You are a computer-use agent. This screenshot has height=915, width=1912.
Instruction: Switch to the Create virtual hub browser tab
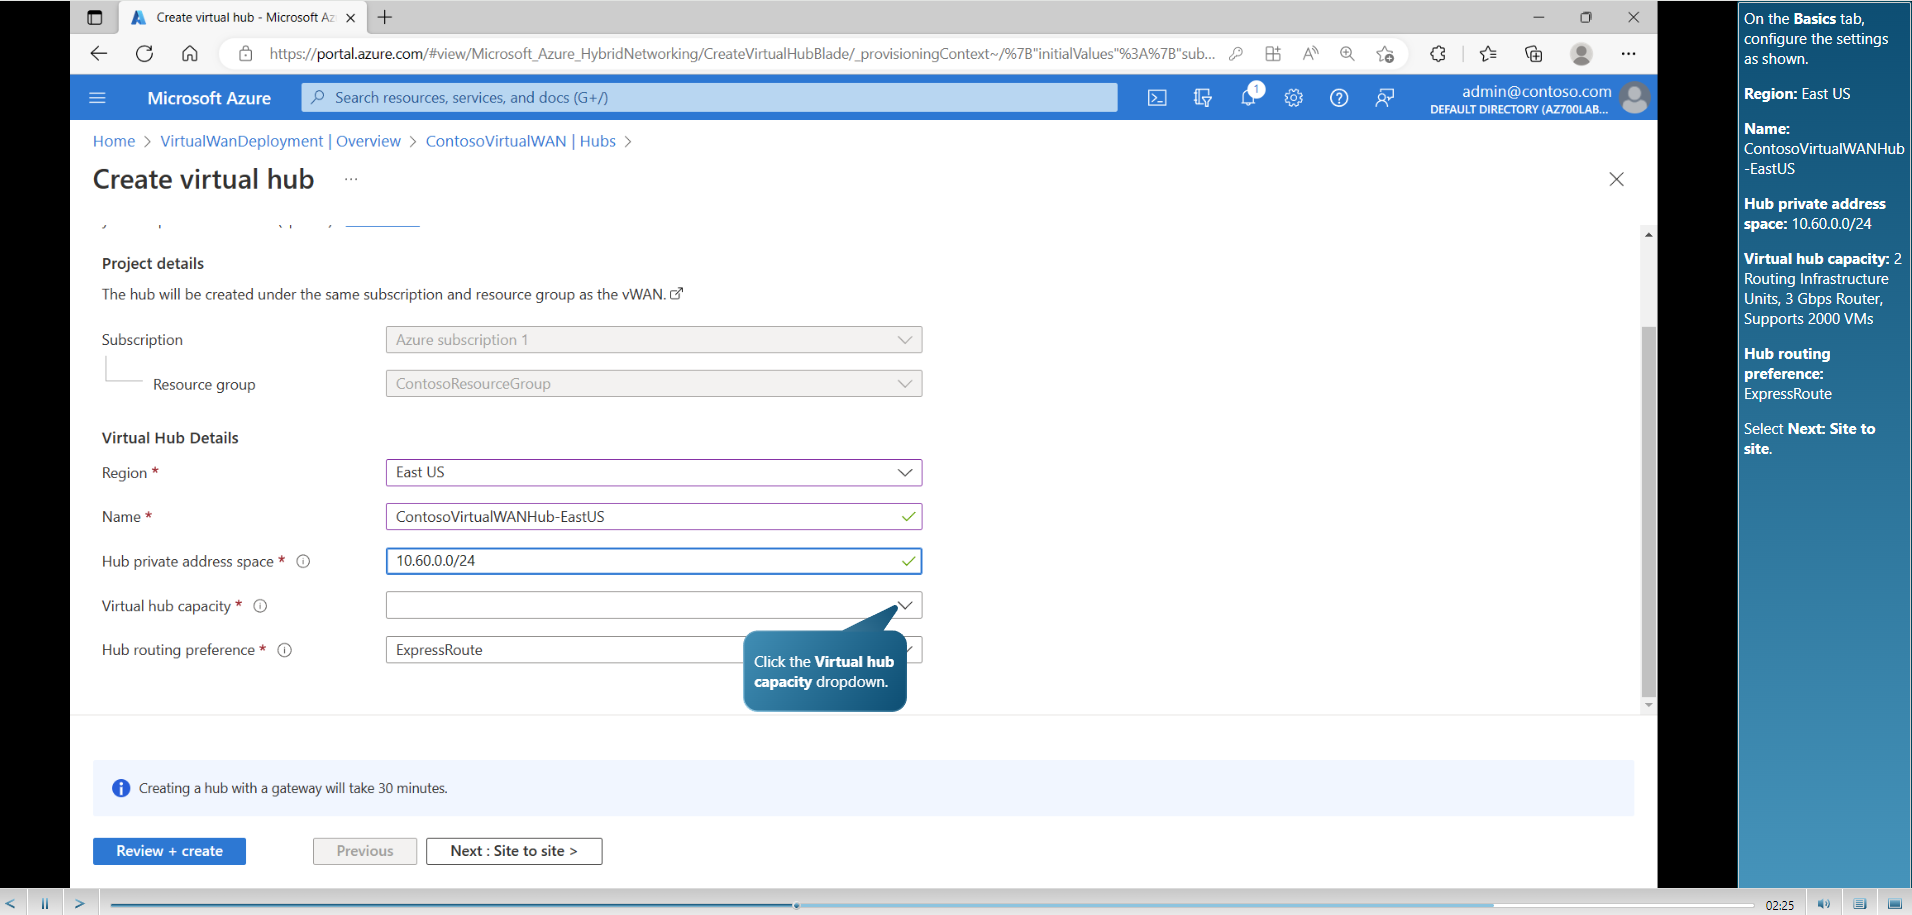244,17
